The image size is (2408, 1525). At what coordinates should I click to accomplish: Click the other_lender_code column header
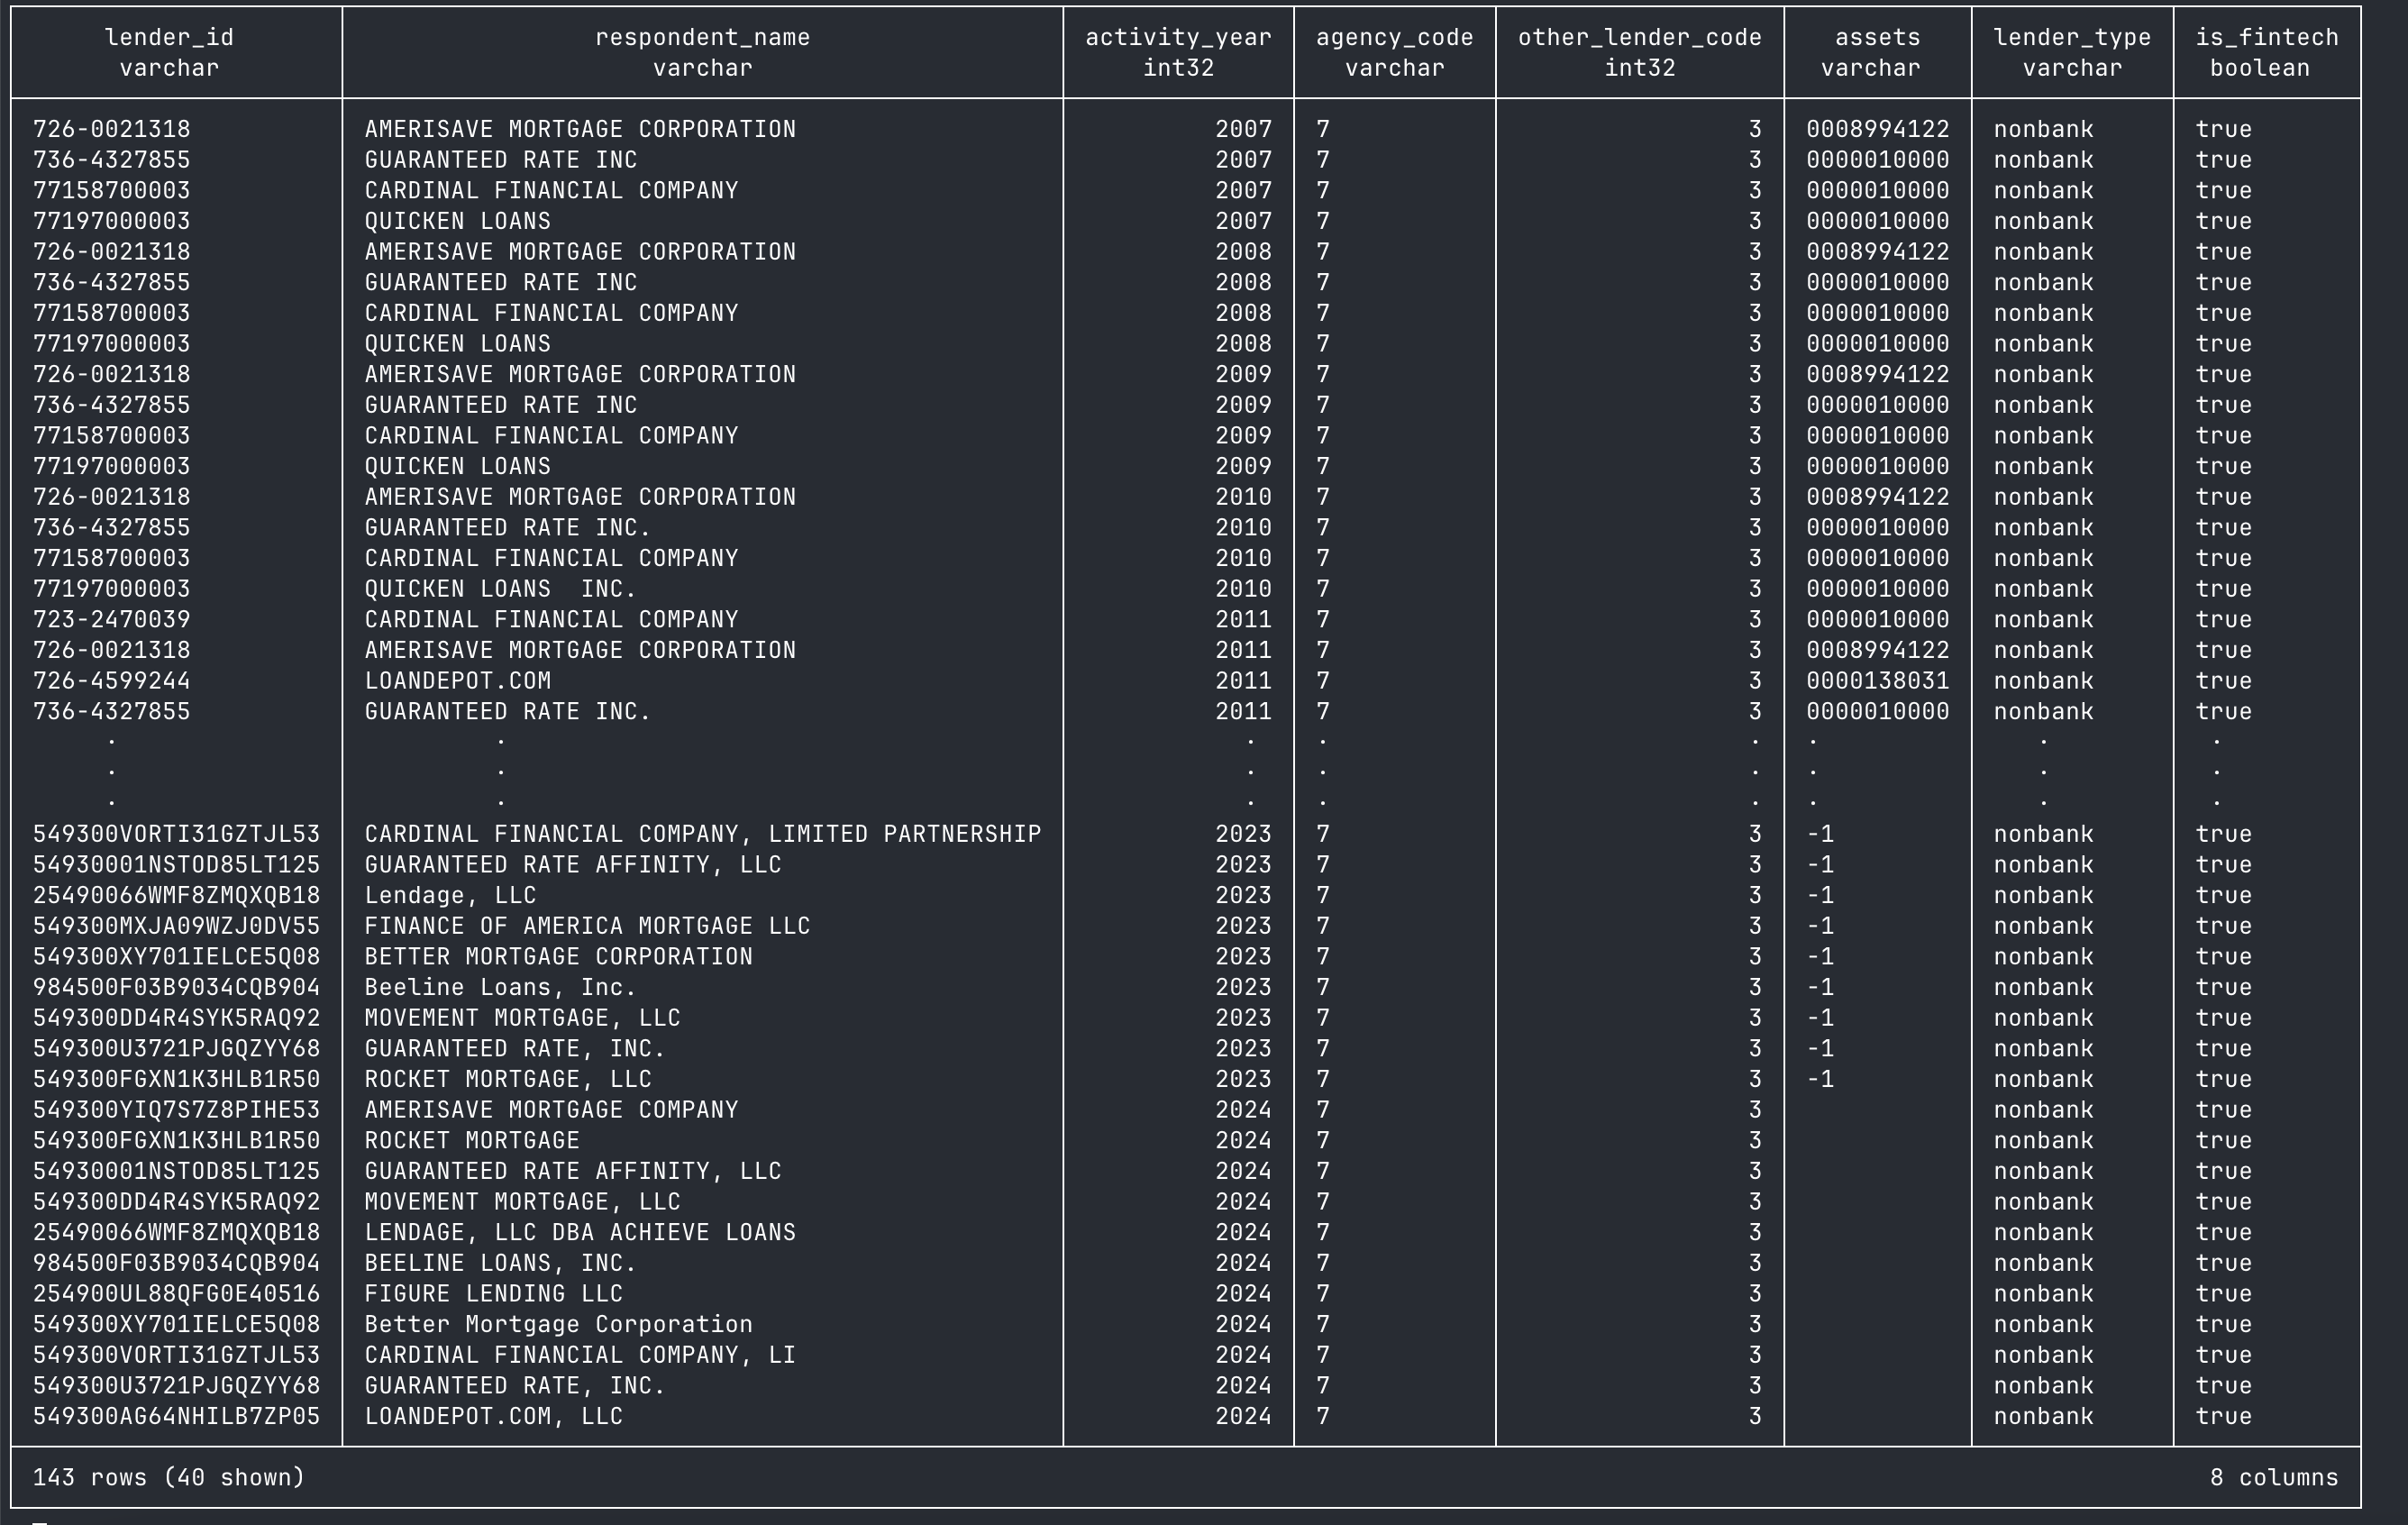coord(1639,38)
